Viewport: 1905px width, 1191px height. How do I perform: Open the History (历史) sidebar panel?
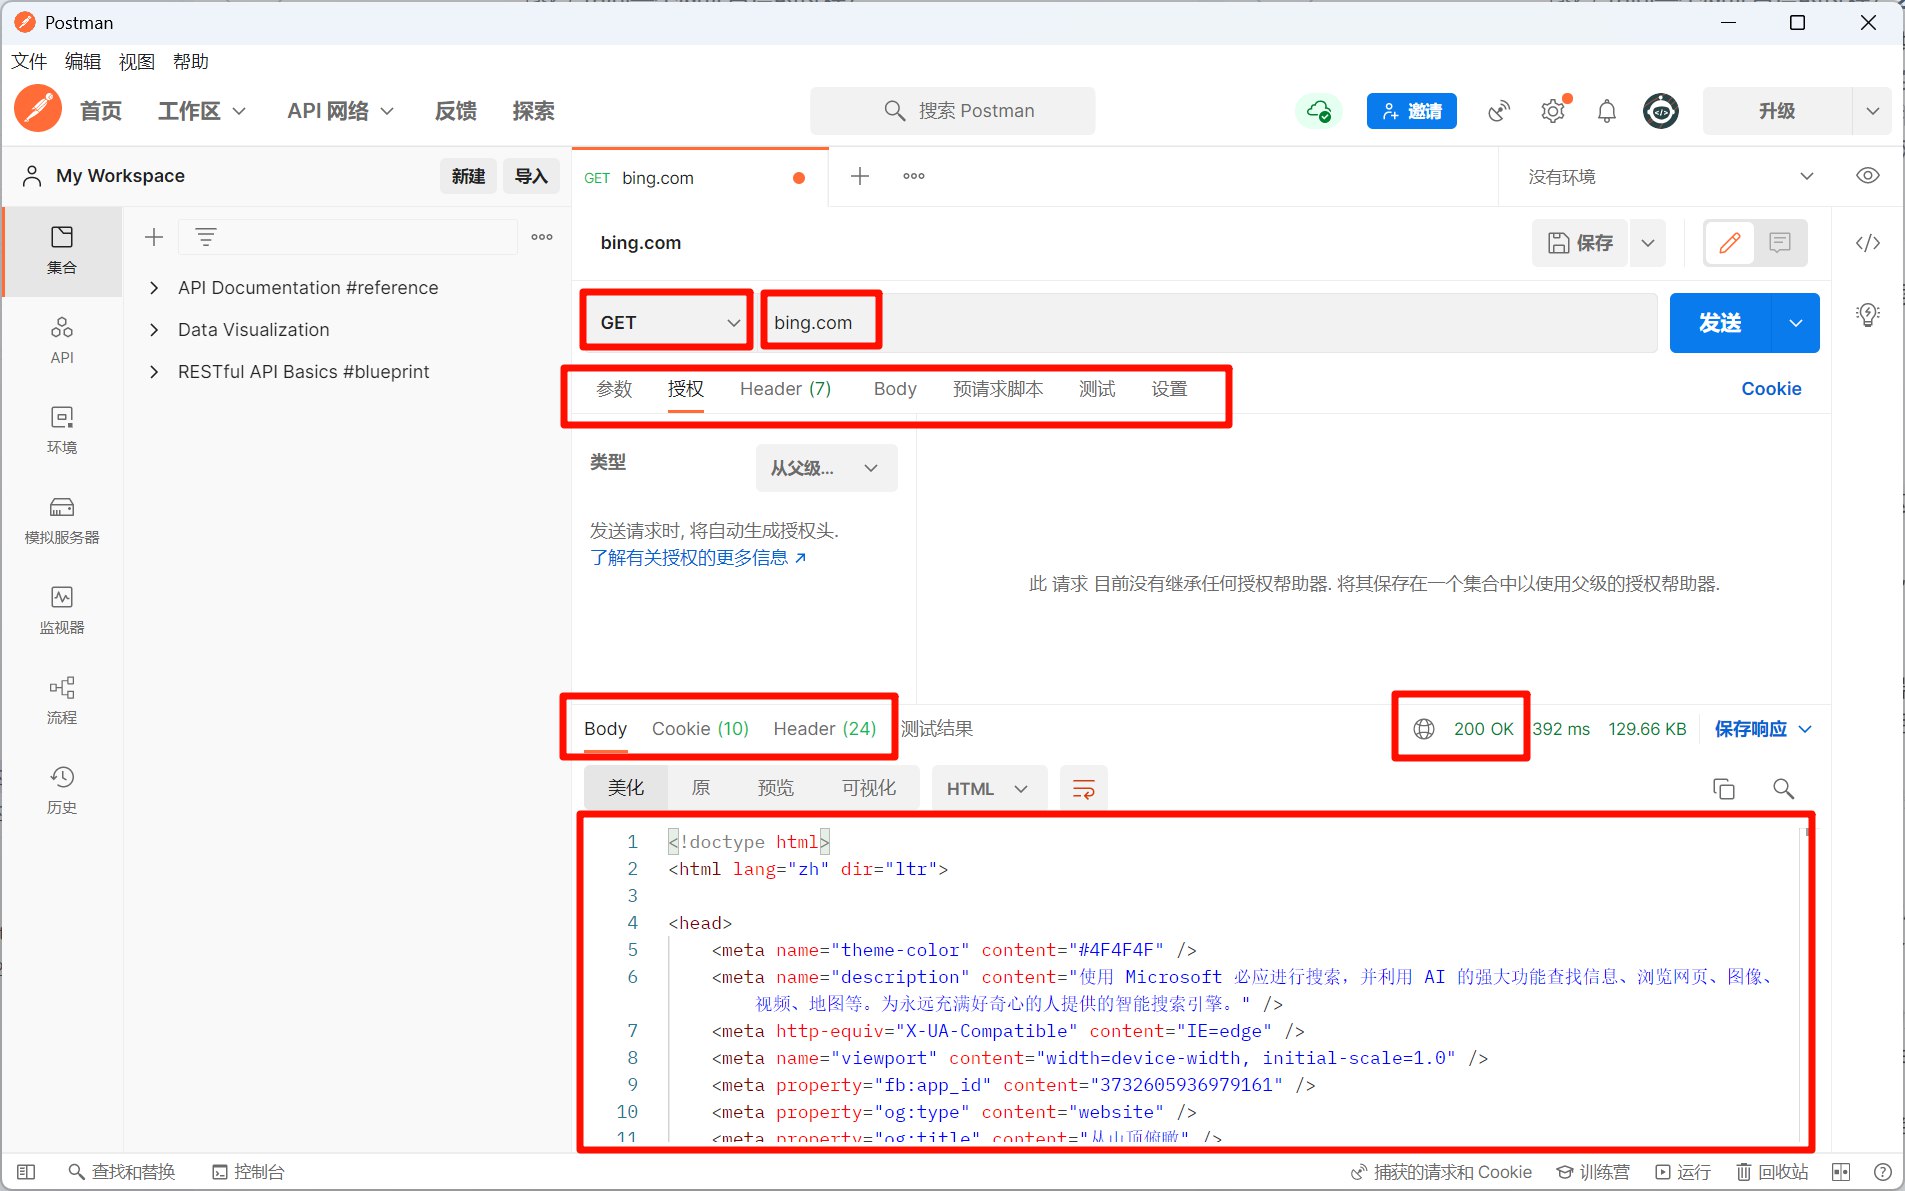[62, 789]
